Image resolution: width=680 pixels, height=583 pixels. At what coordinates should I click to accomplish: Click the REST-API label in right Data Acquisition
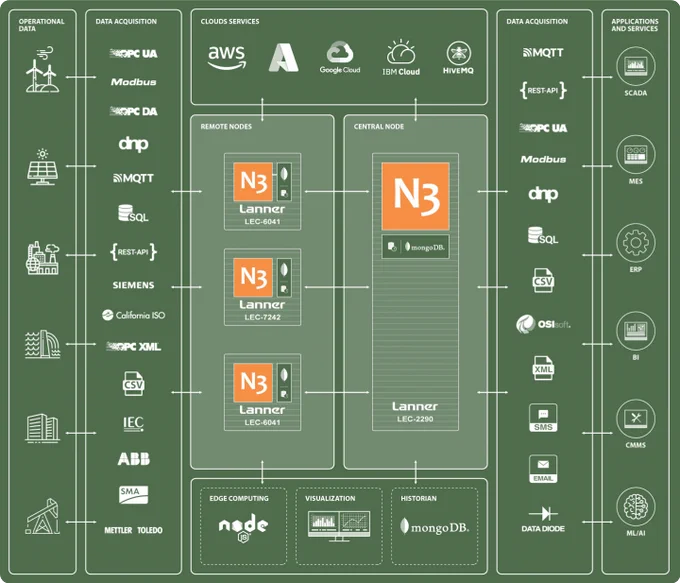pos(543,91)
